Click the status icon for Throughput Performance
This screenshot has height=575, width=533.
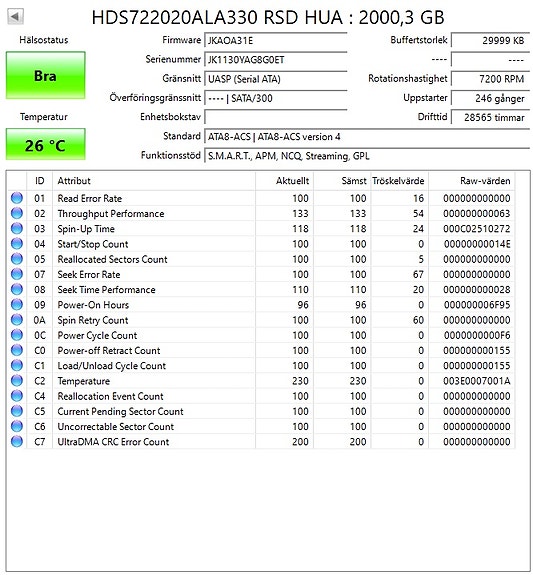(x=17, y=213)
